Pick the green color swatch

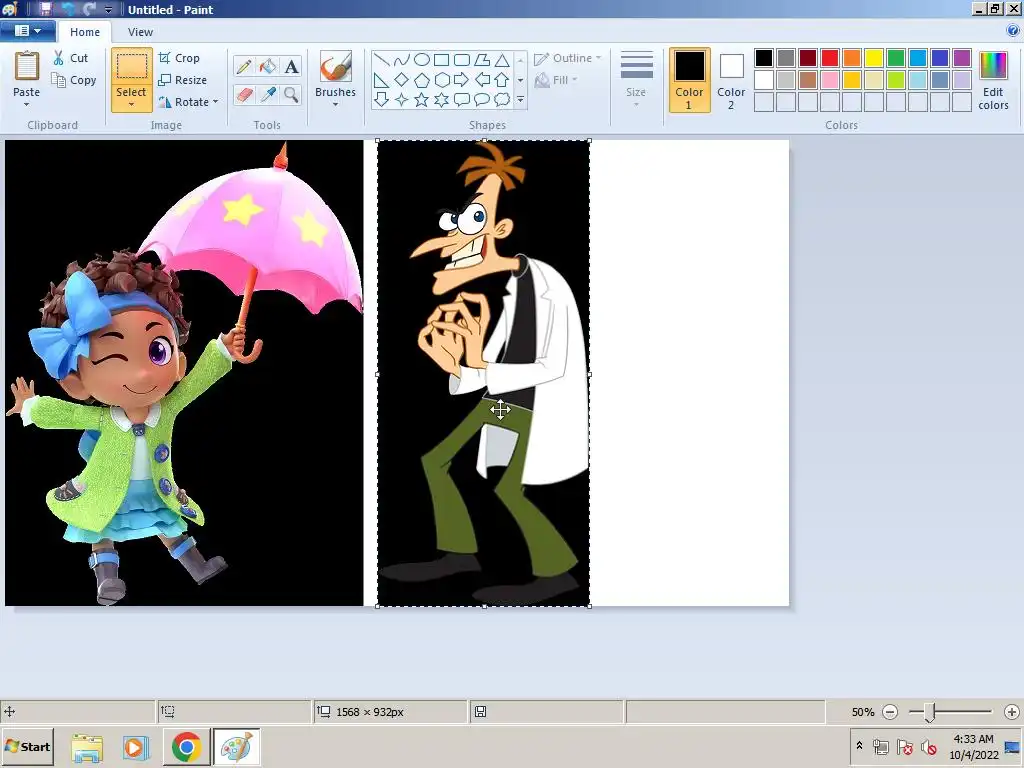point(895,58)
